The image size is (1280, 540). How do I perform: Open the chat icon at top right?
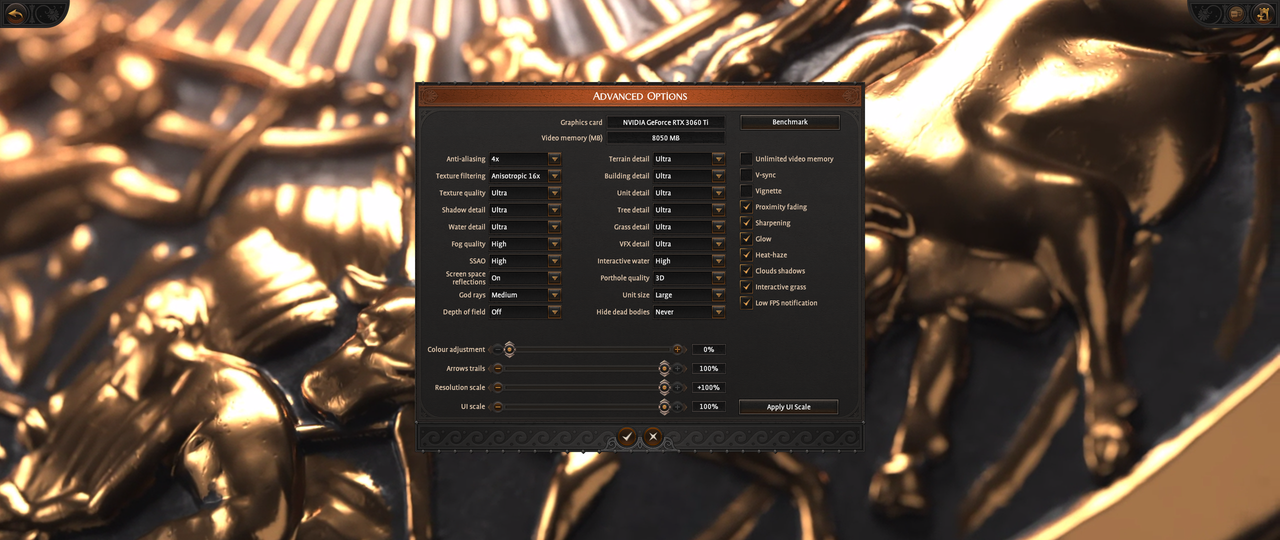pyautogui.click(x=1237, y=14)
